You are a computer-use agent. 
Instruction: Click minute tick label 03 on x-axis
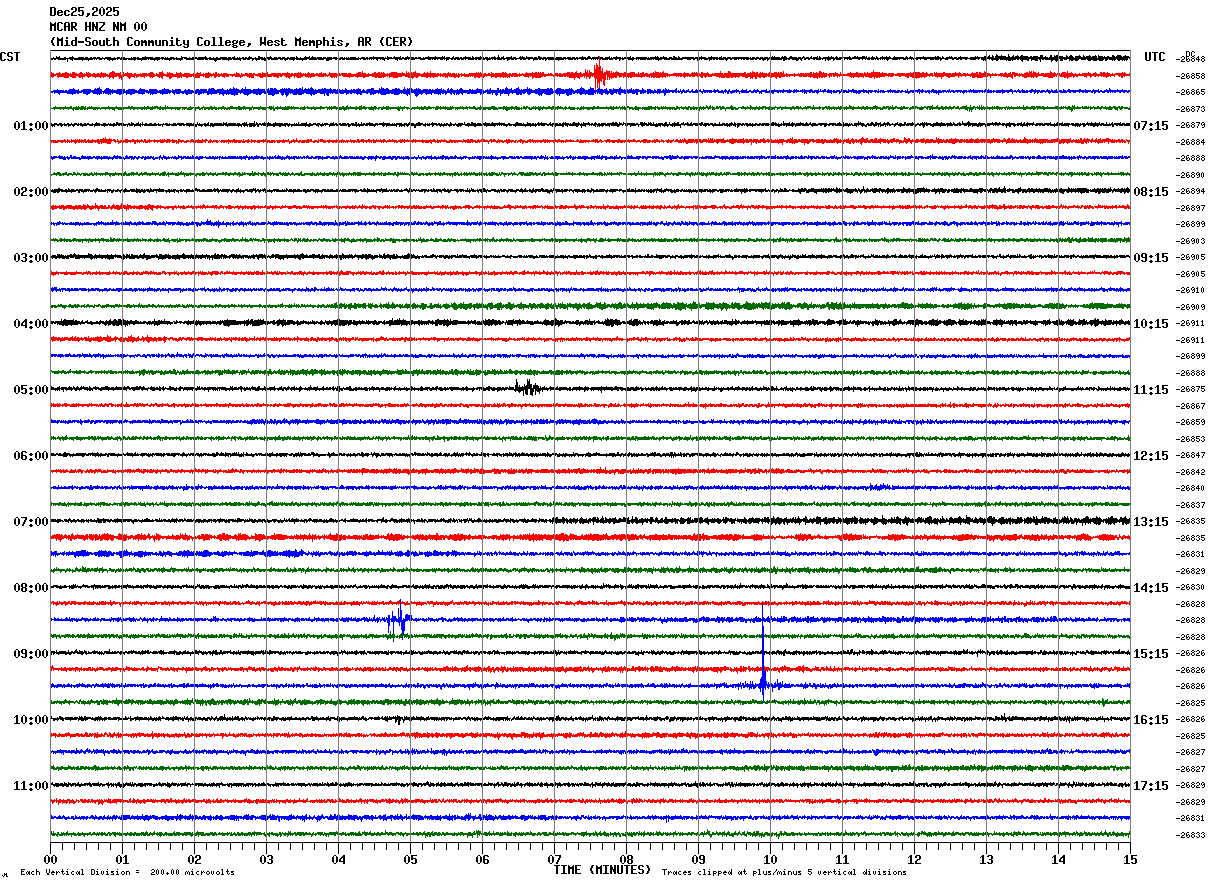pos(266,859)
